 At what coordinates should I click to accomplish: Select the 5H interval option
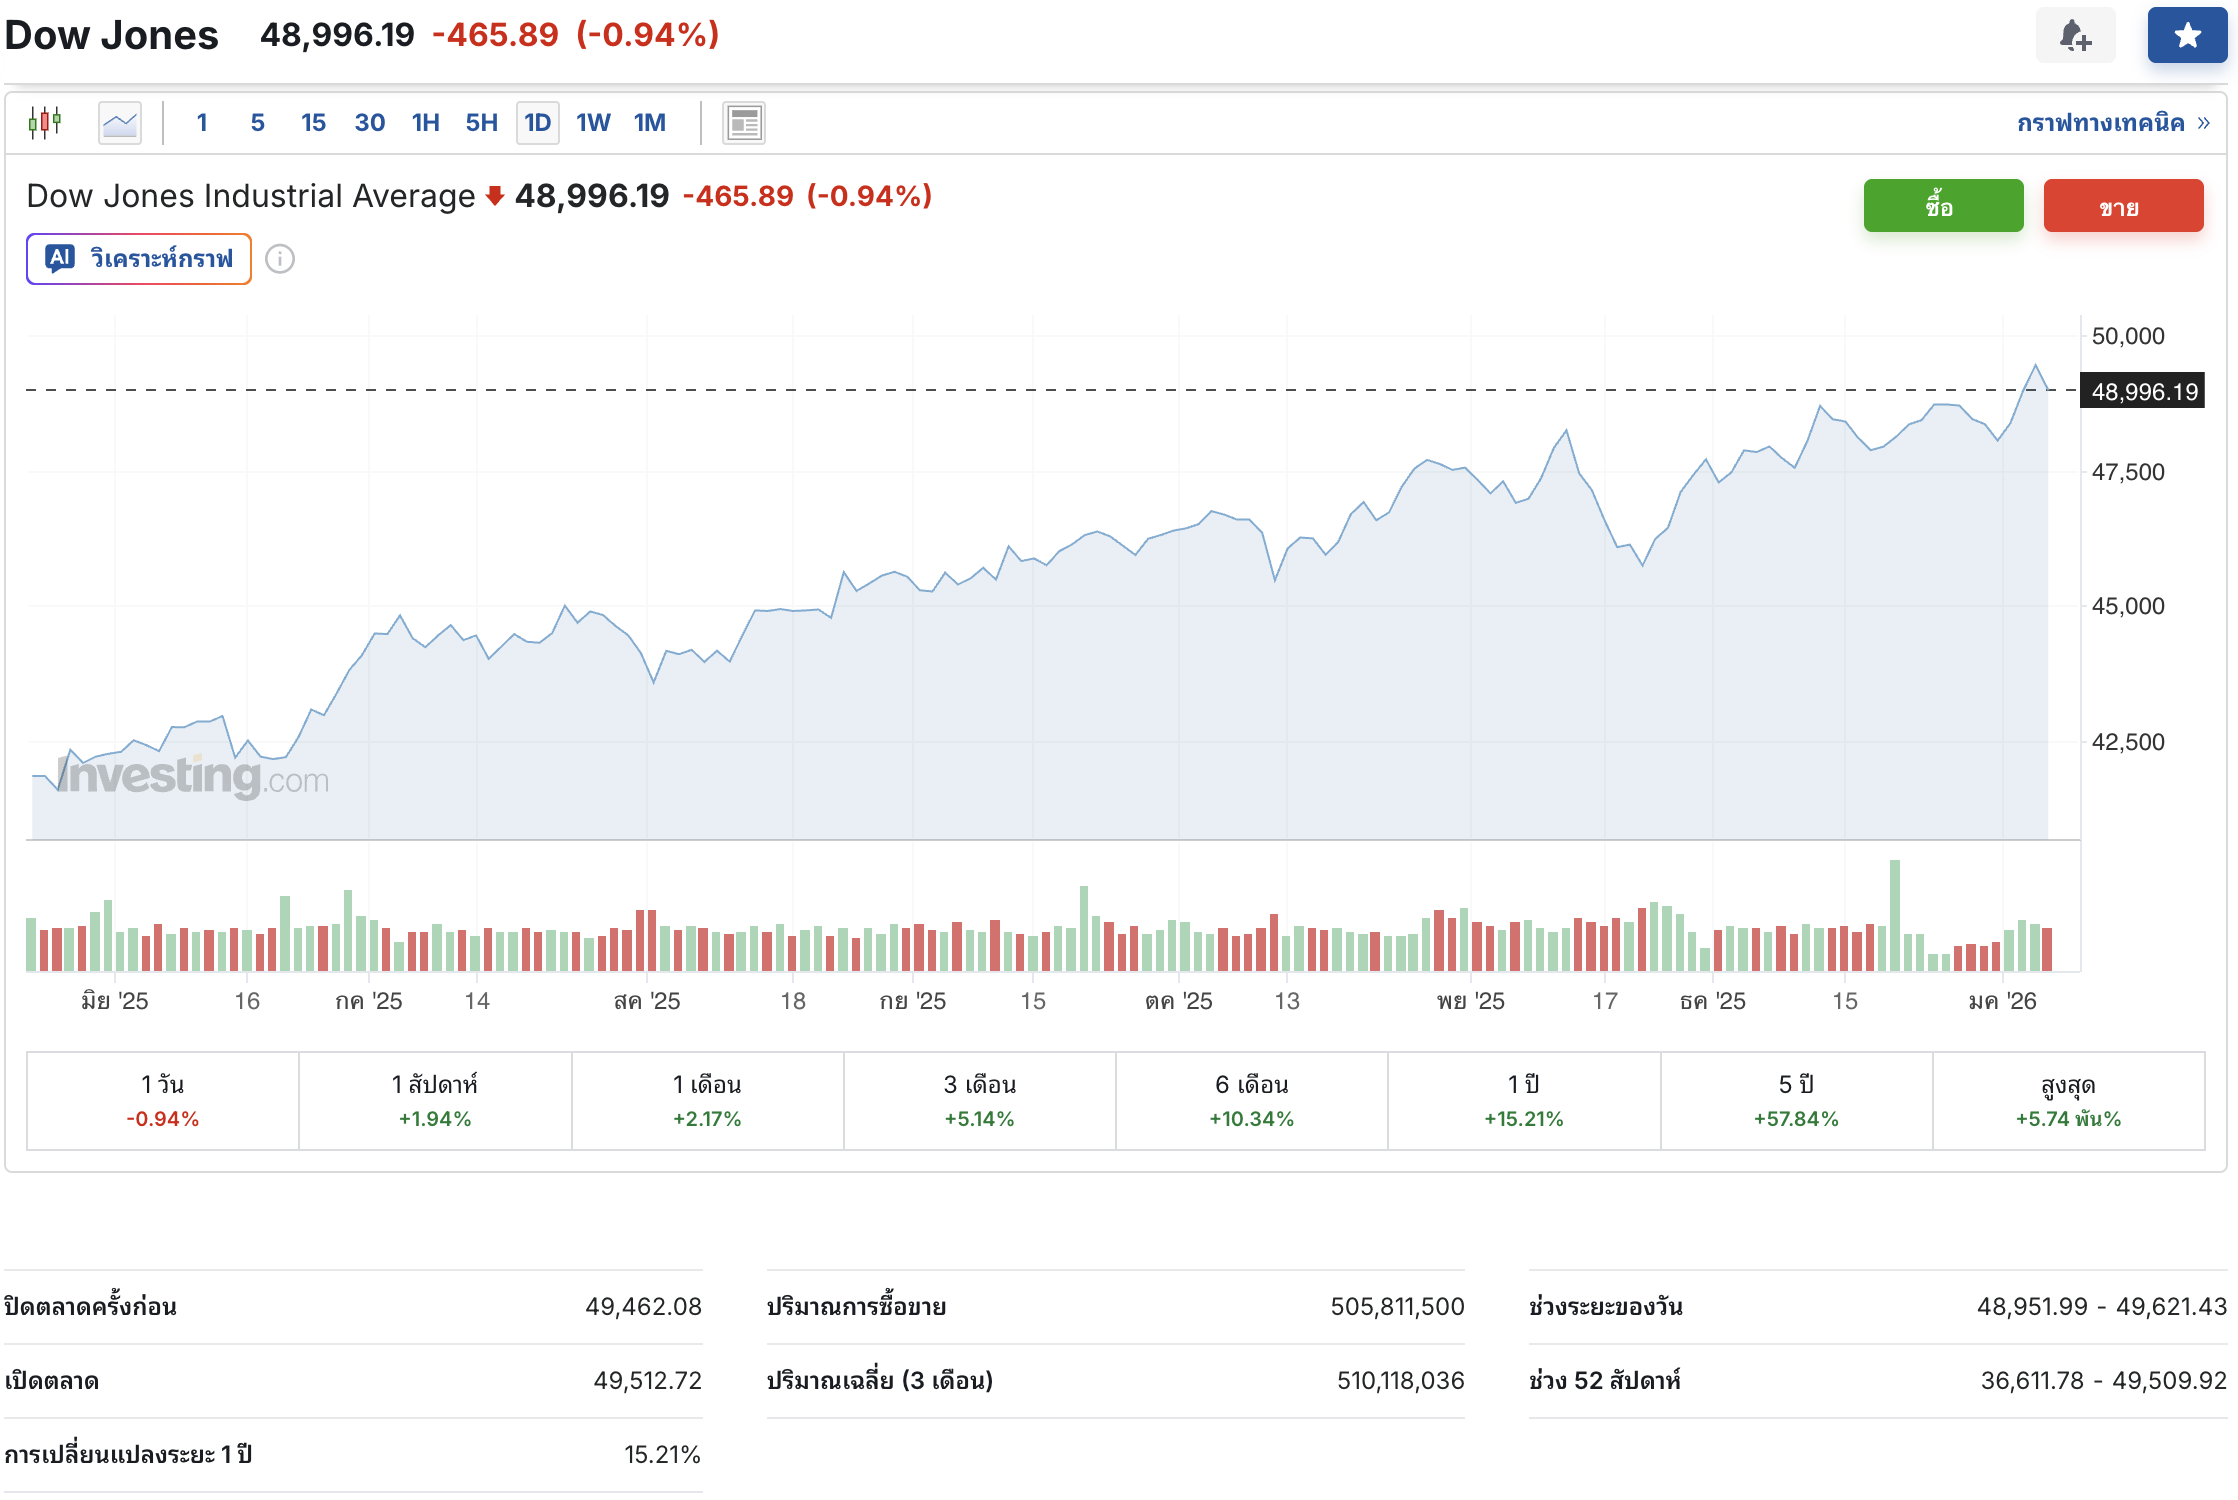[x=481, y=123]
